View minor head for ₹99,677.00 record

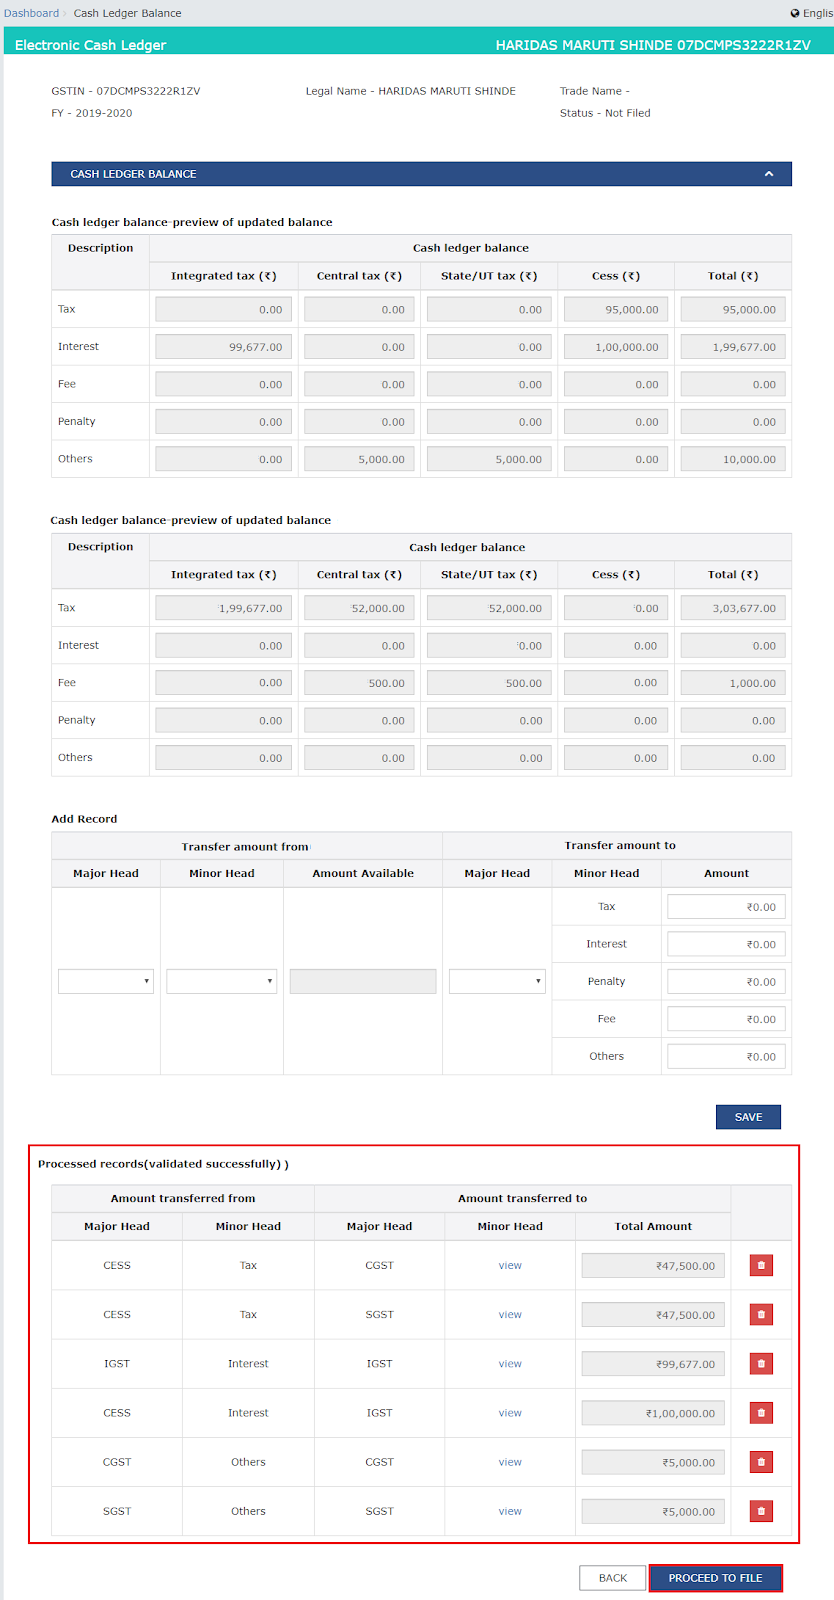pos(510,1363)
